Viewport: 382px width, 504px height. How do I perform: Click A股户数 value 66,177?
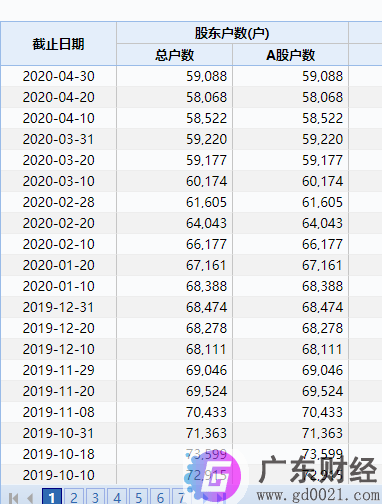tap(322, 244)
